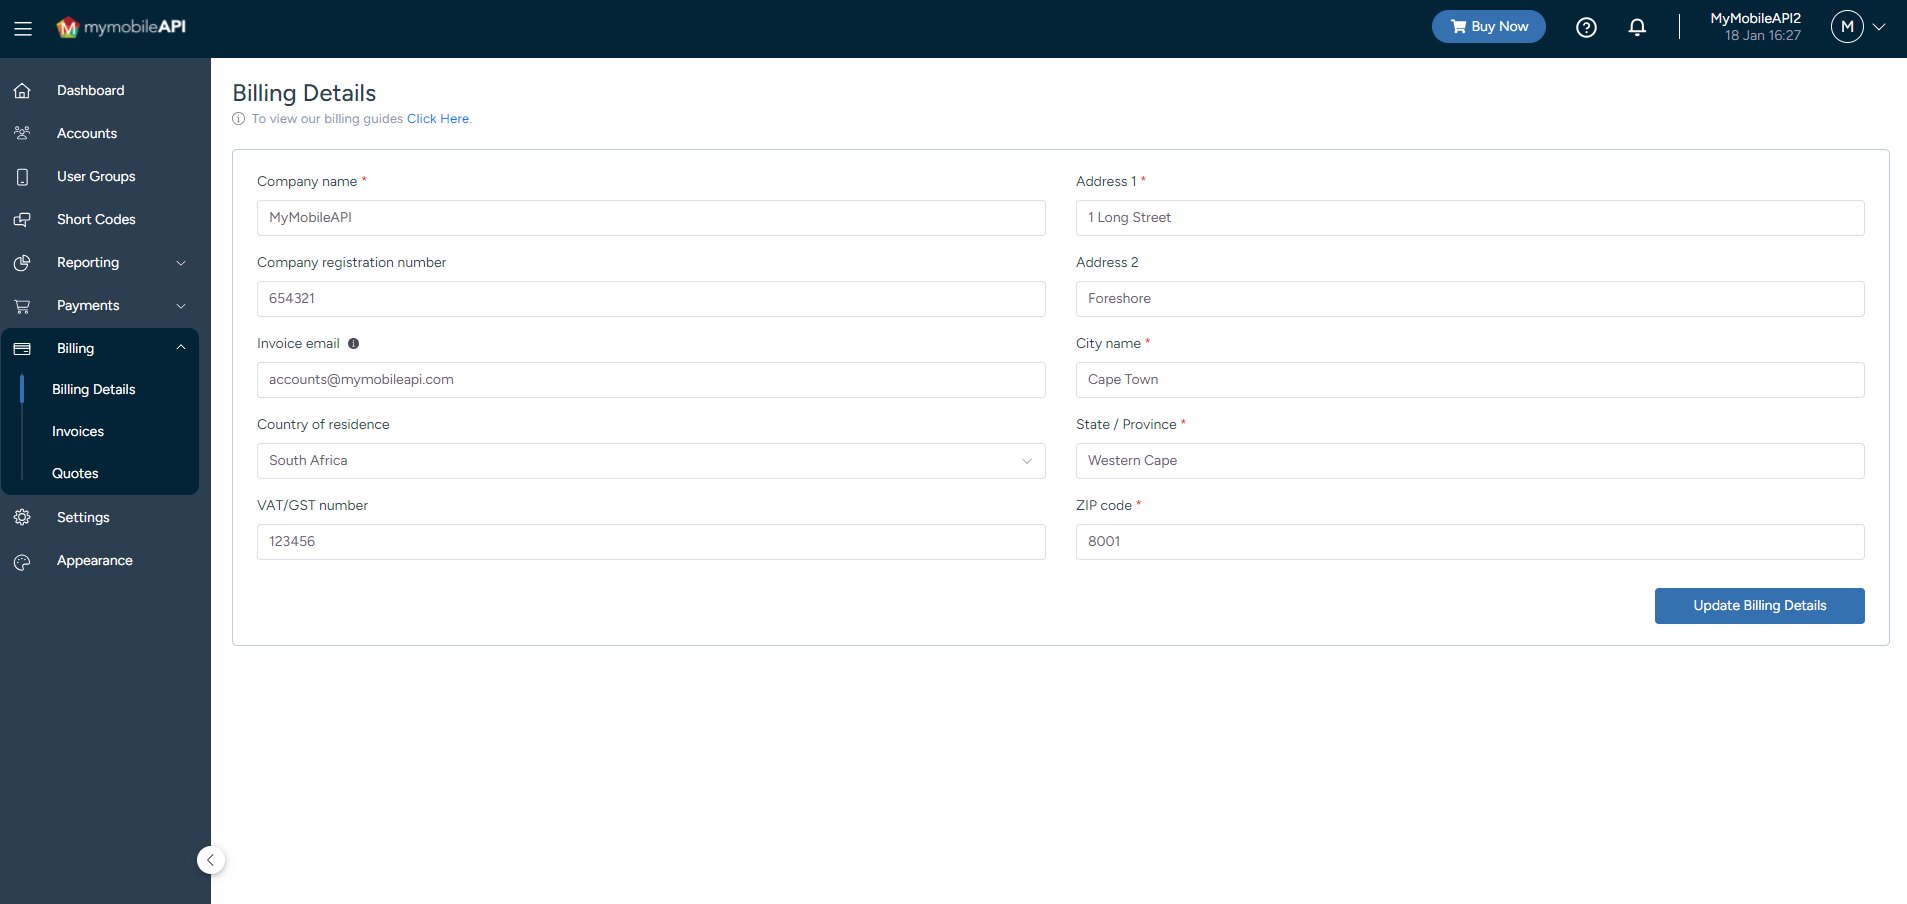Switch to the Invoices section
1907x904 pixels.
77,431
